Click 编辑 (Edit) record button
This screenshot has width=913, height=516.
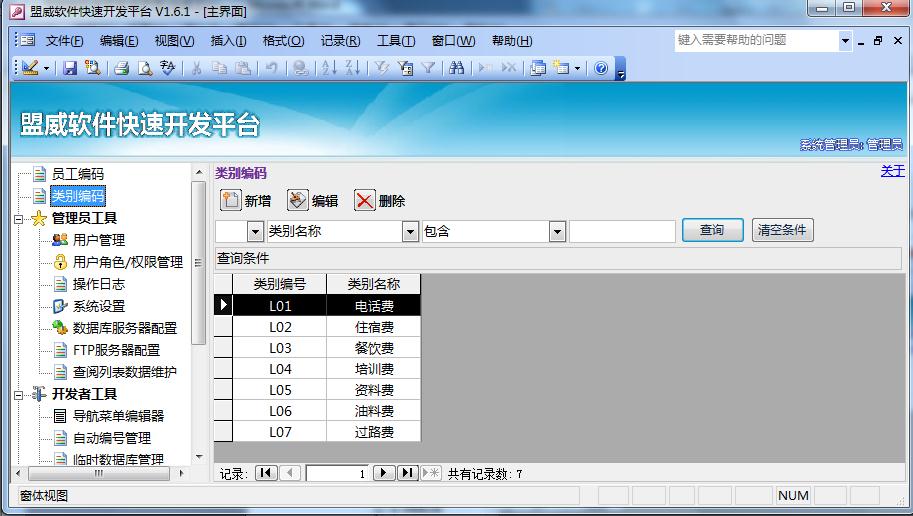tap(313, 200)
